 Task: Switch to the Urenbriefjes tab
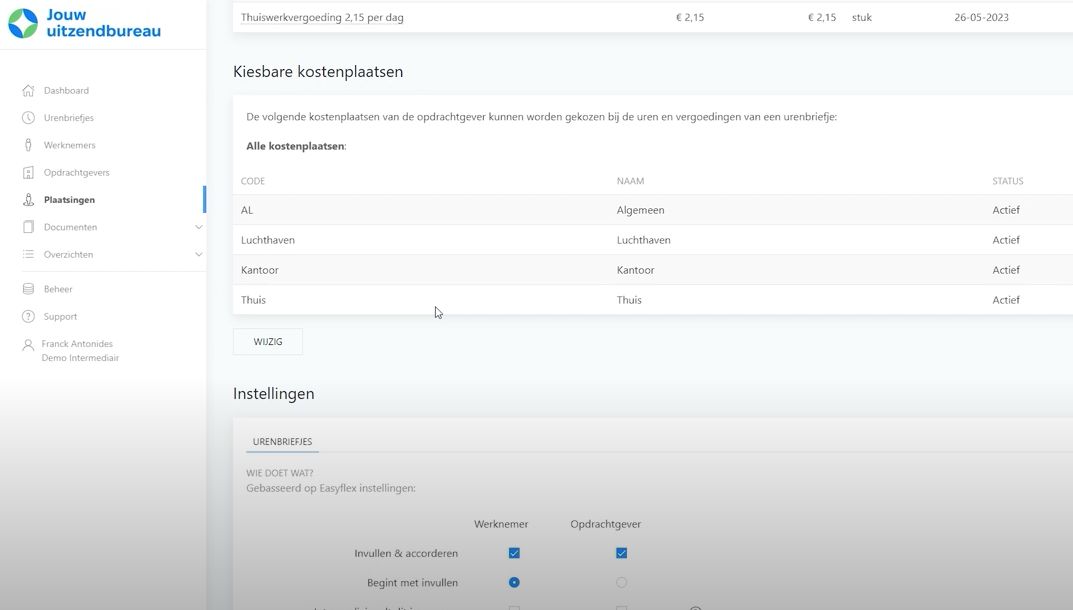point(283,440)
